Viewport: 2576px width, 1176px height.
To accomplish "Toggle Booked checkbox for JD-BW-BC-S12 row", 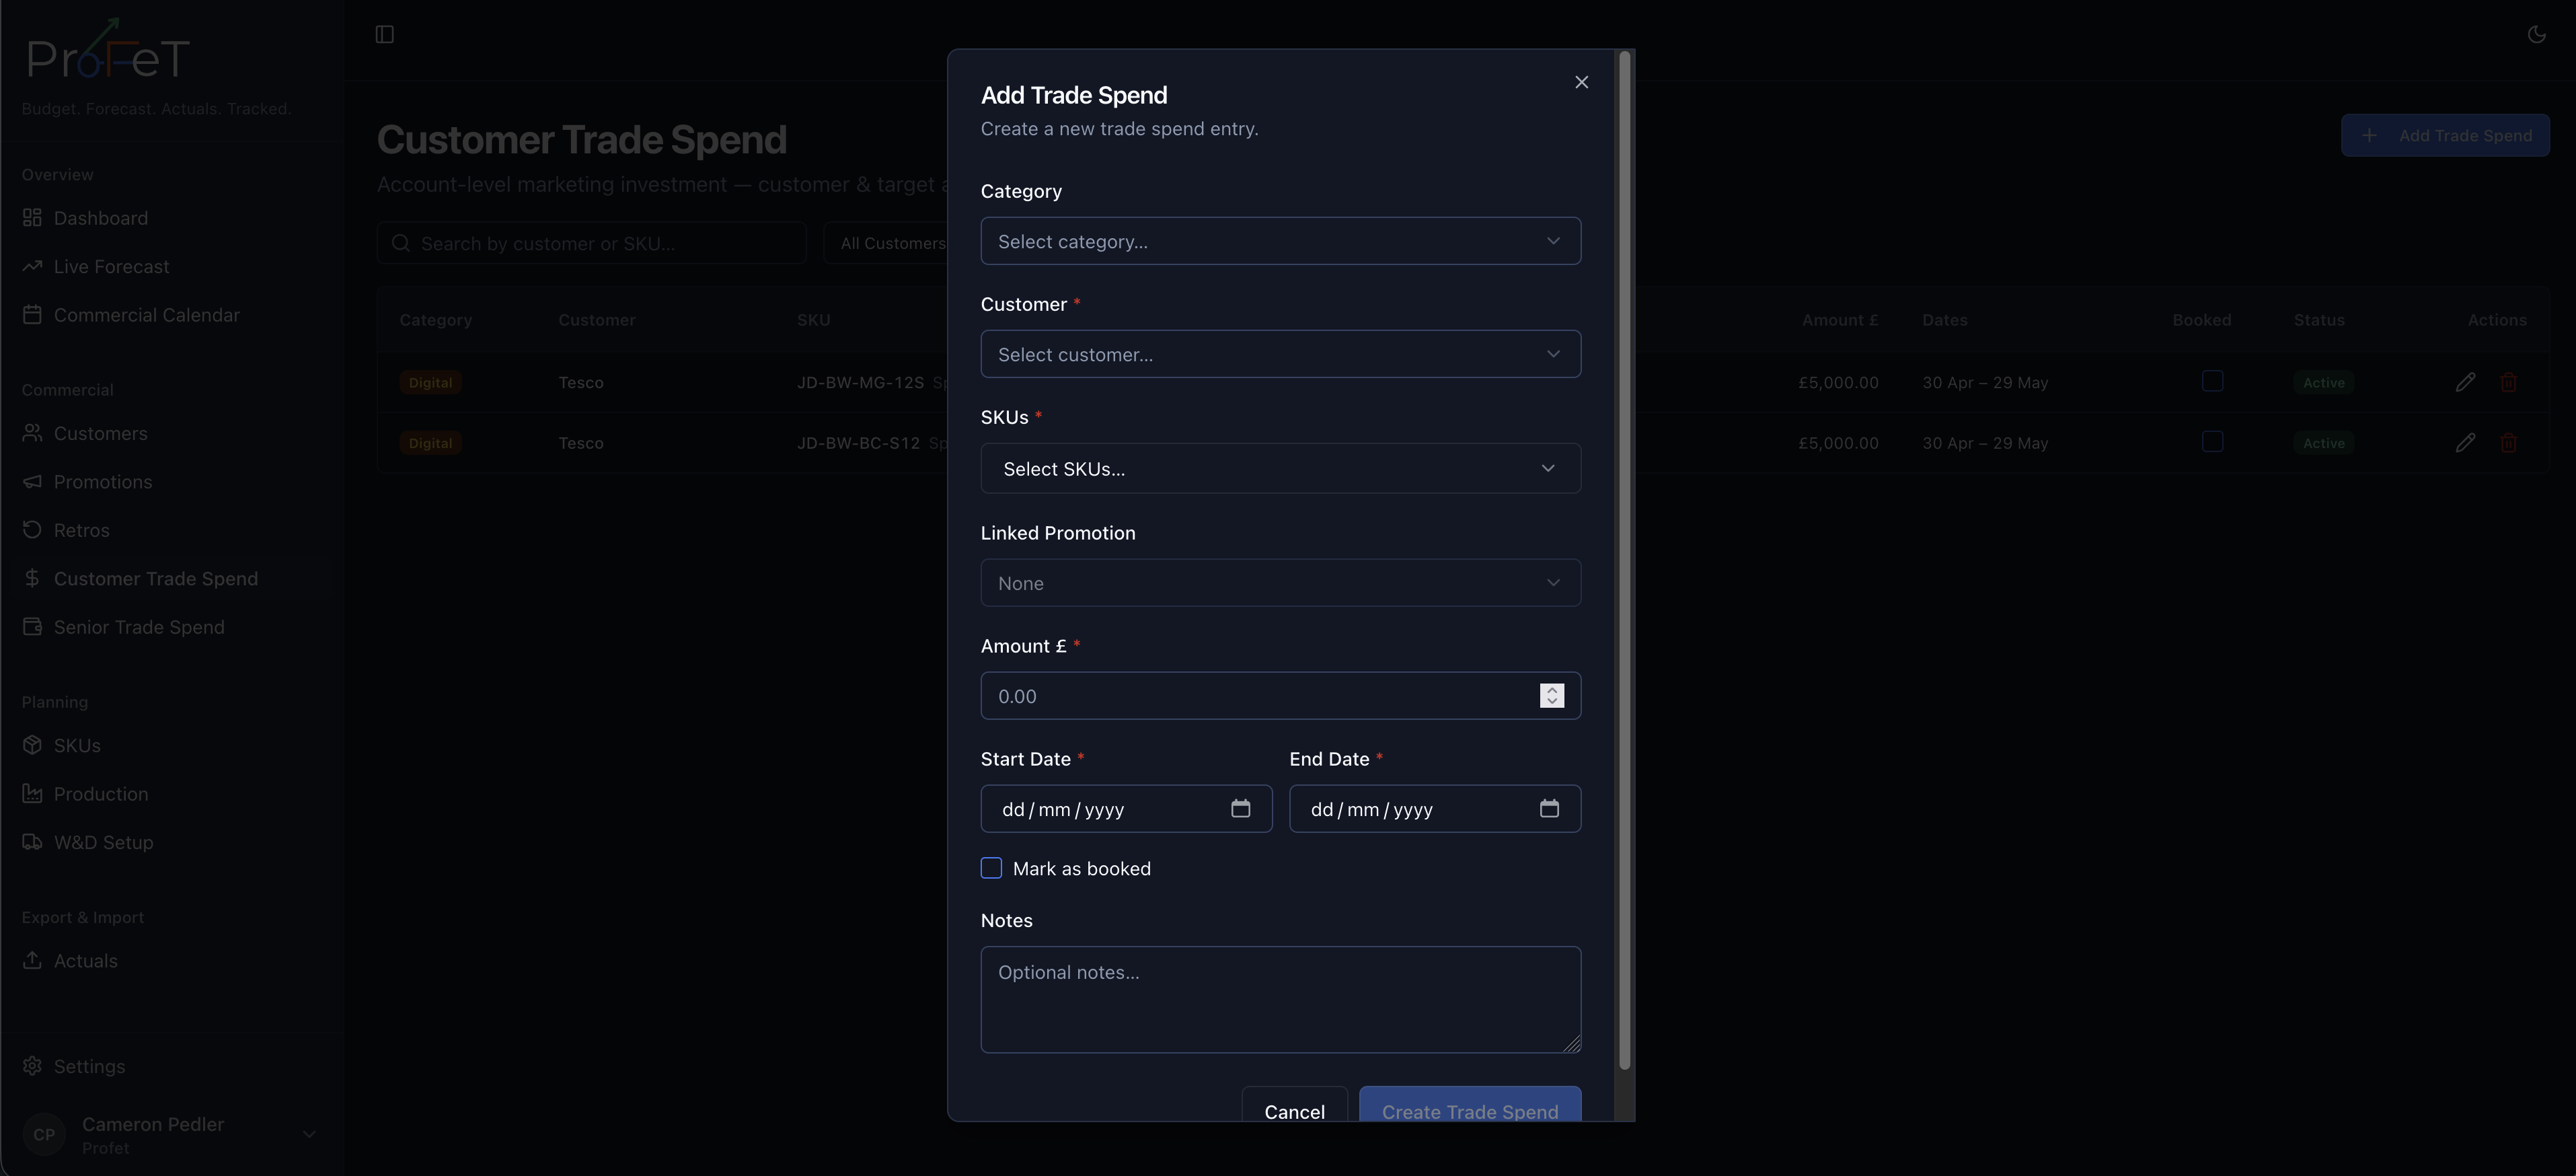I will pos(2212,442).
